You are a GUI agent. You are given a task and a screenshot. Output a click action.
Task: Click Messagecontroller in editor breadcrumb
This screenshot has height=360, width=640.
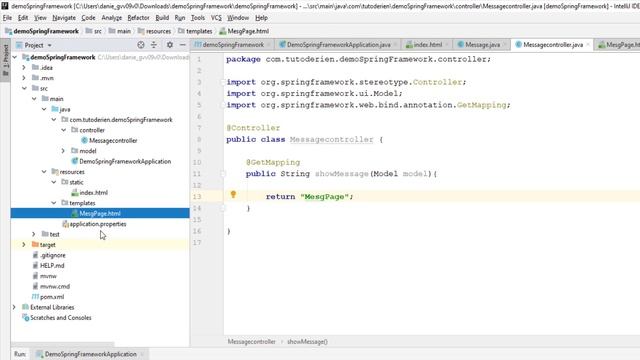[x=251, y=342]
